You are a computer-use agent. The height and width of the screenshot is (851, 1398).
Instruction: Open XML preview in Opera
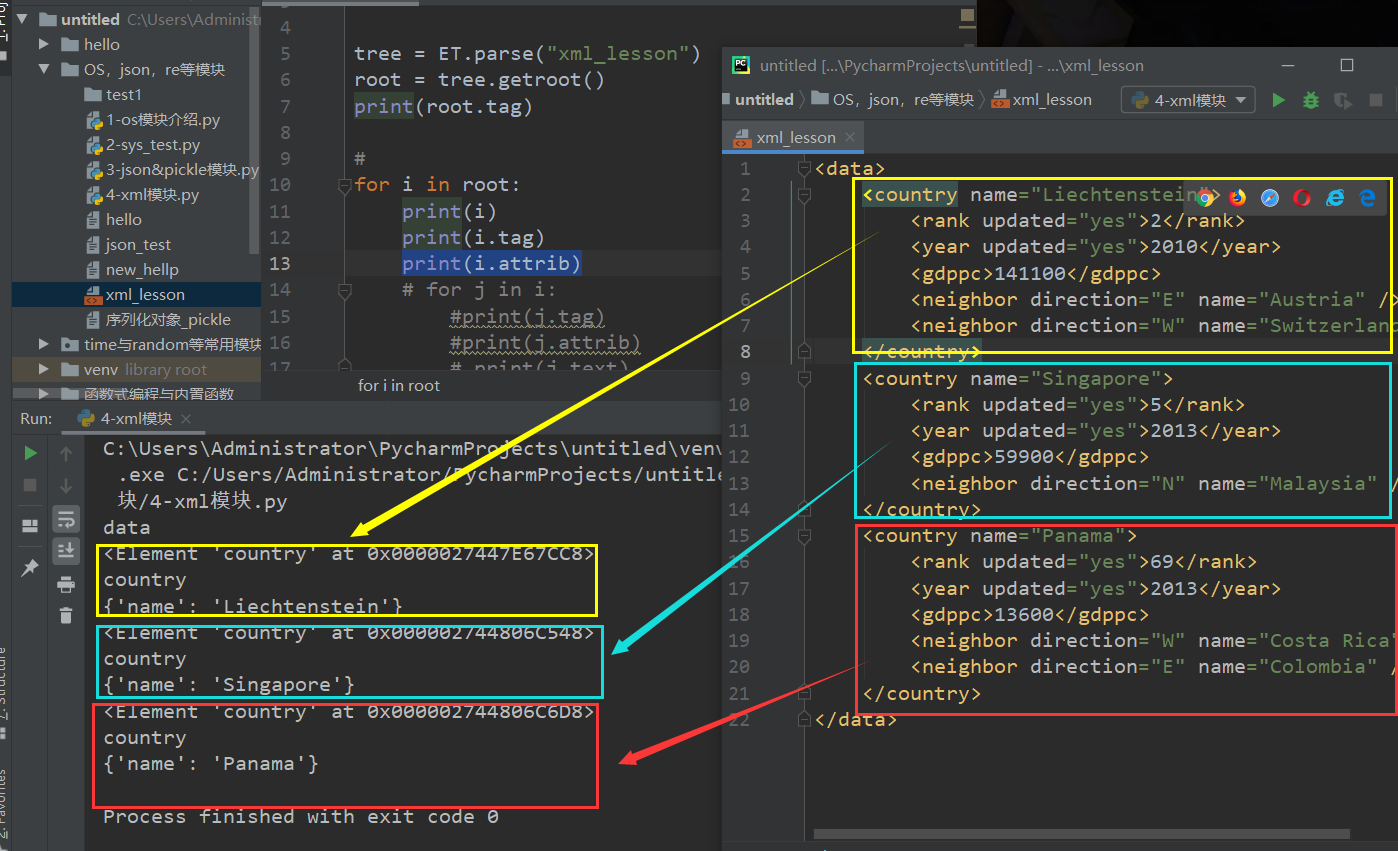(x=1302, y=197)
